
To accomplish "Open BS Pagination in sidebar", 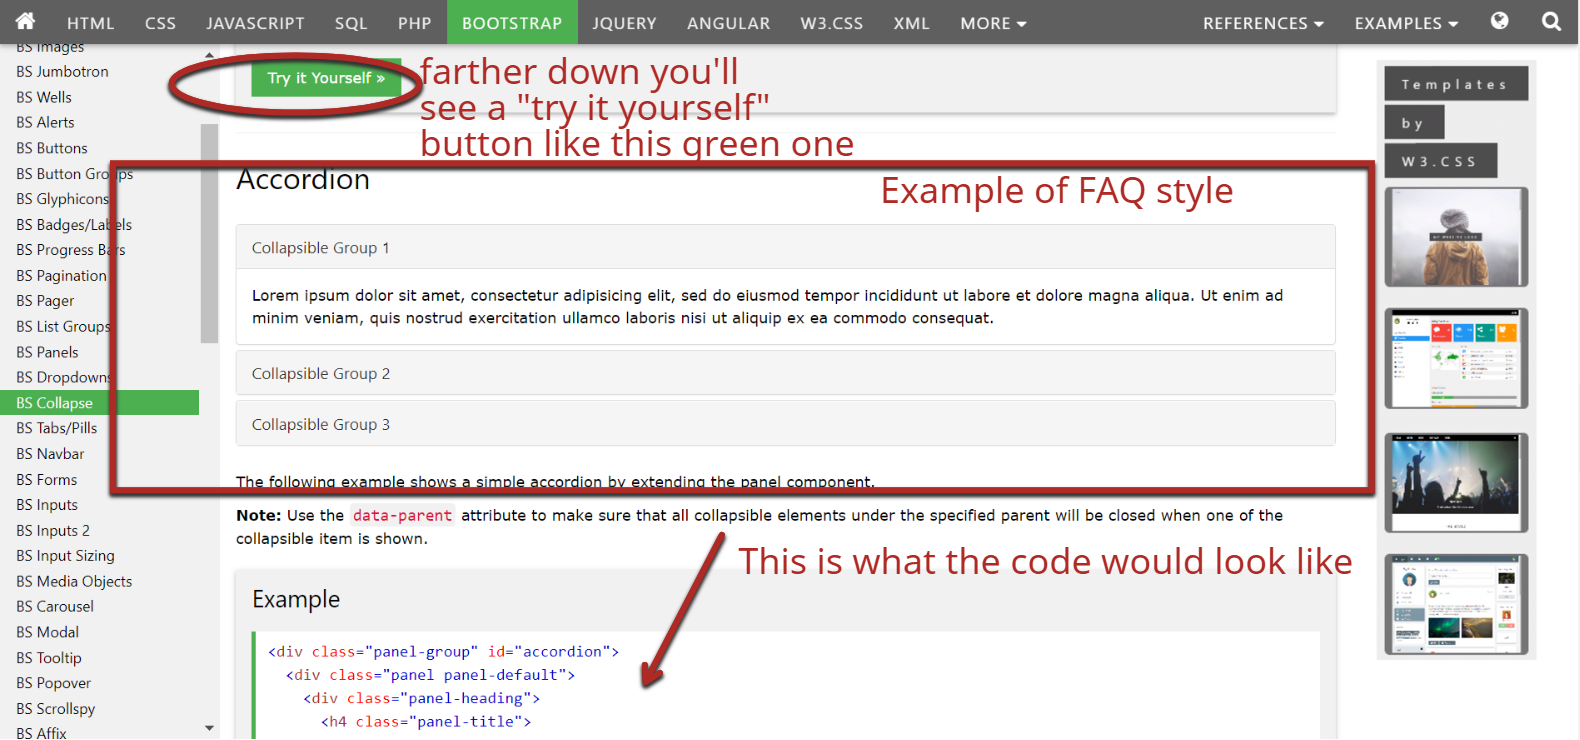I will point(61,276).
